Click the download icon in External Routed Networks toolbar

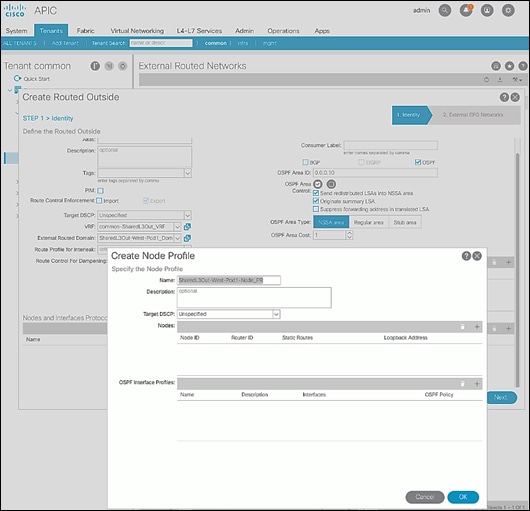(500, 80)
